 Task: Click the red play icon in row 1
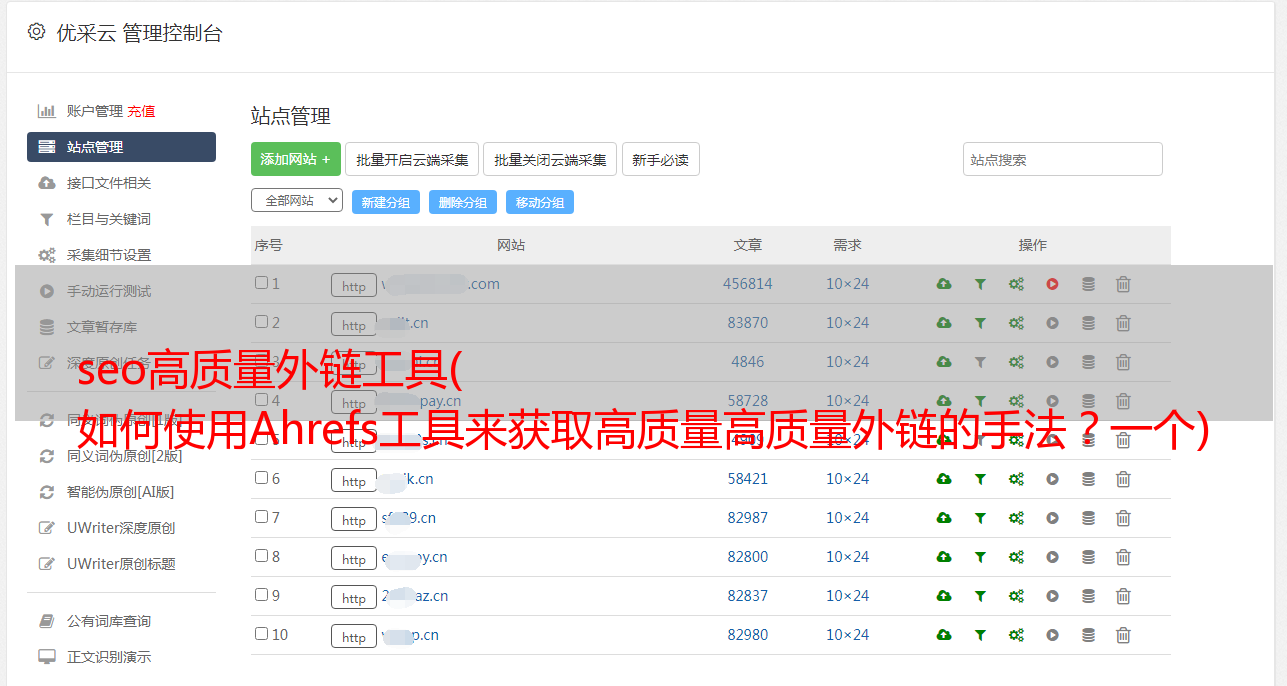pos(1052,284)
